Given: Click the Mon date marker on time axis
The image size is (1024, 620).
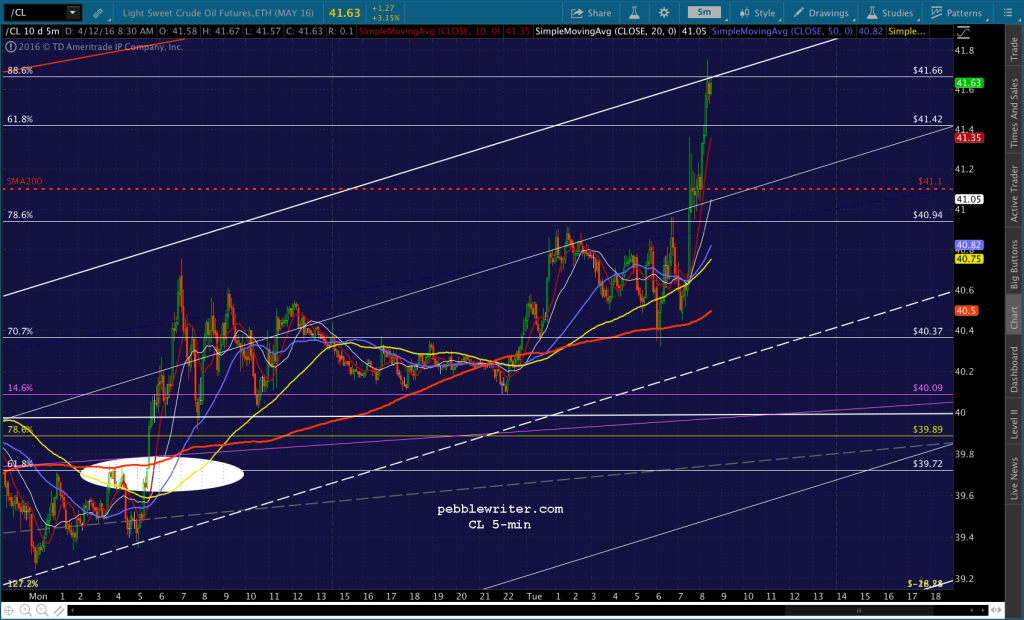Looking at the screenshot, I should [x=38, y=596].
